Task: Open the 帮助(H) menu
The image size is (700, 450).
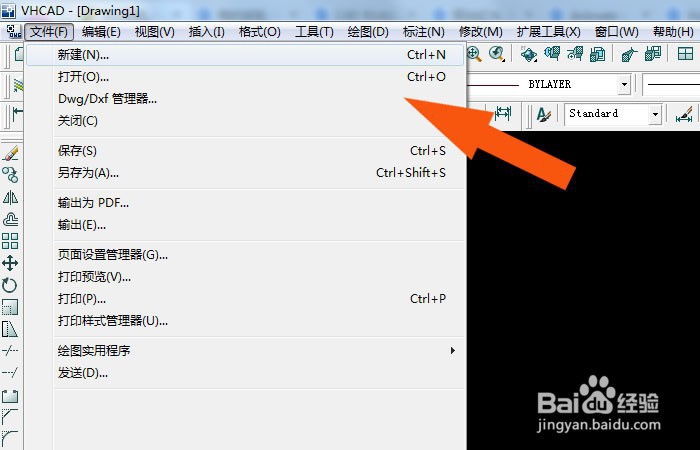Action: pyautogui.click(x=673, y=32)
